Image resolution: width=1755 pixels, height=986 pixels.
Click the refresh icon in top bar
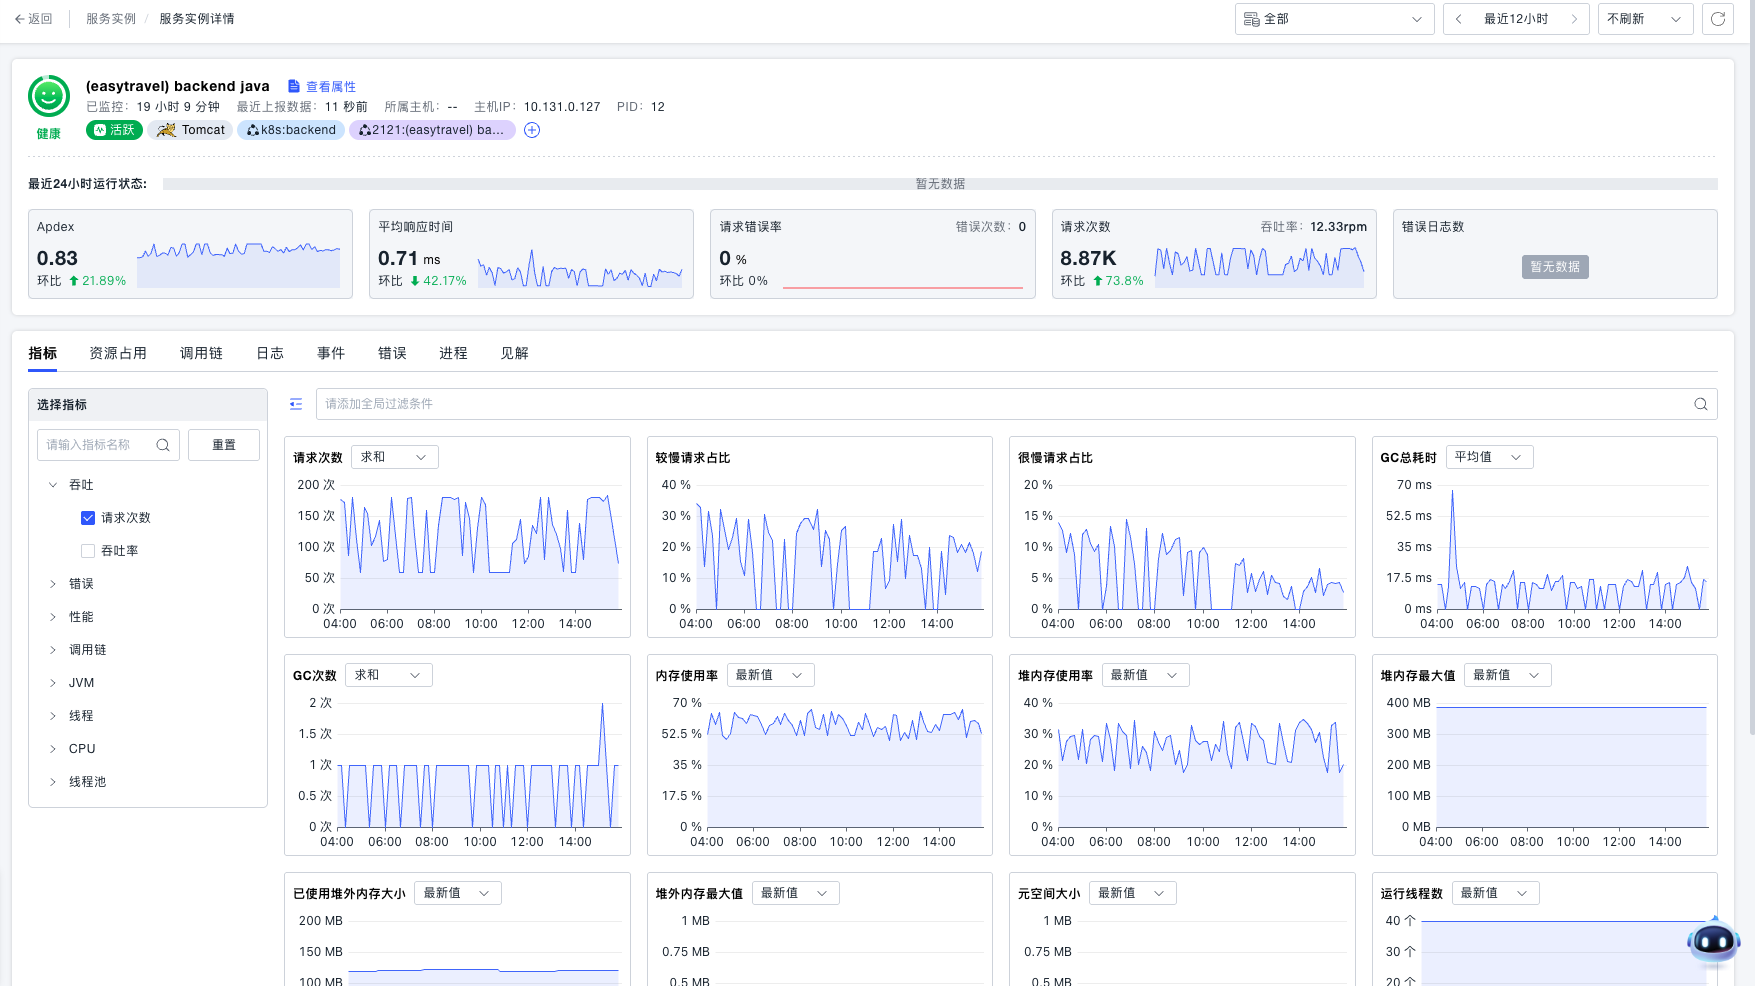click(1717, 19)
